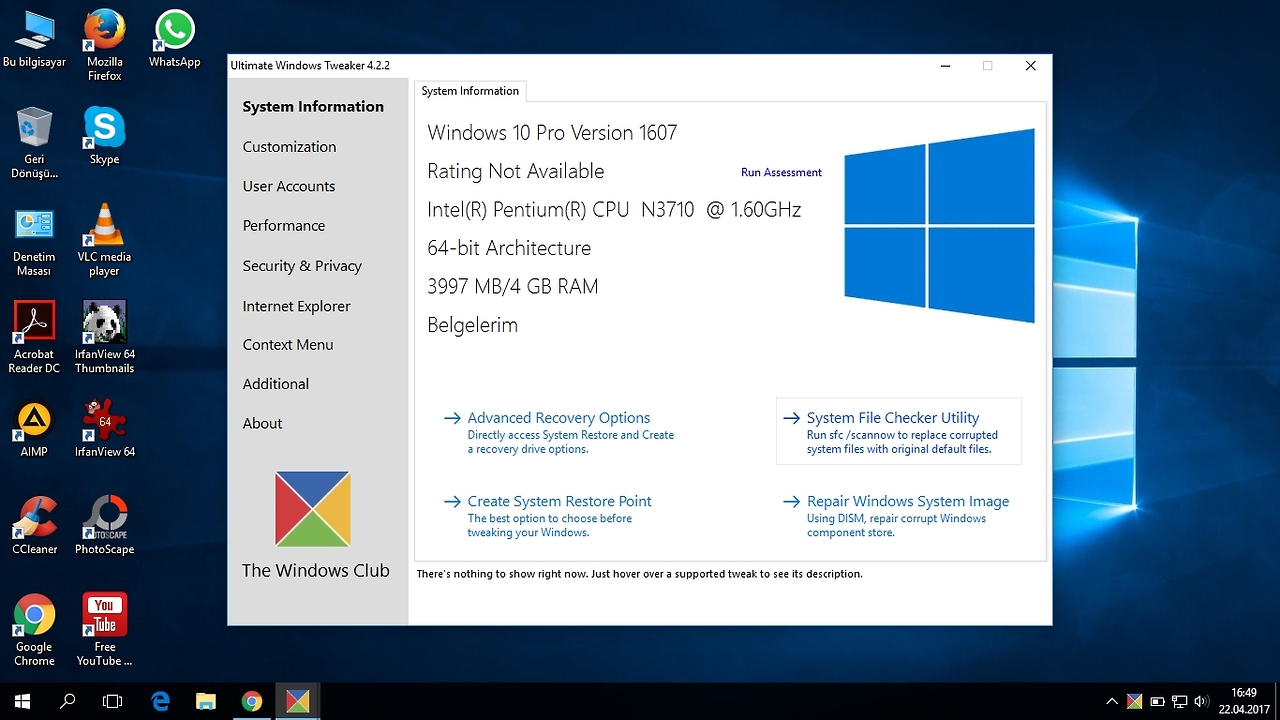Open the About section
The height and width of the screenshot is (720, 1280).
pos(262,424)
